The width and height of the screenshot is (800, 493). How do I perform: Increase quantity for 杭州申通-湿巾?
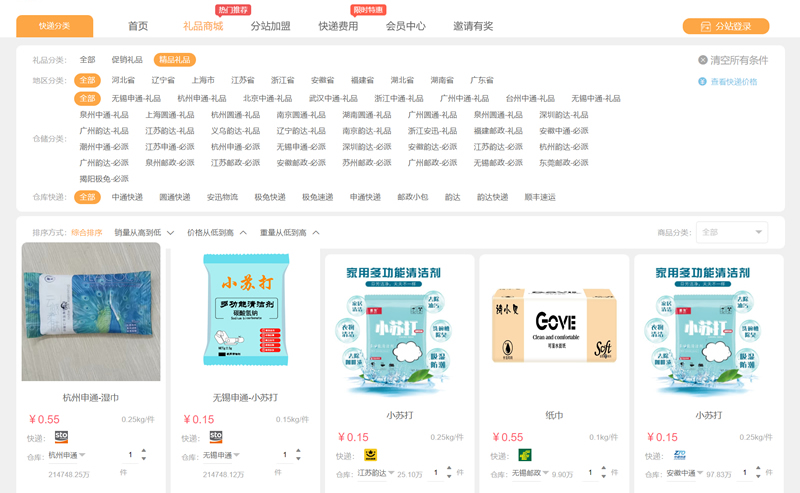(x=144, y=451)
